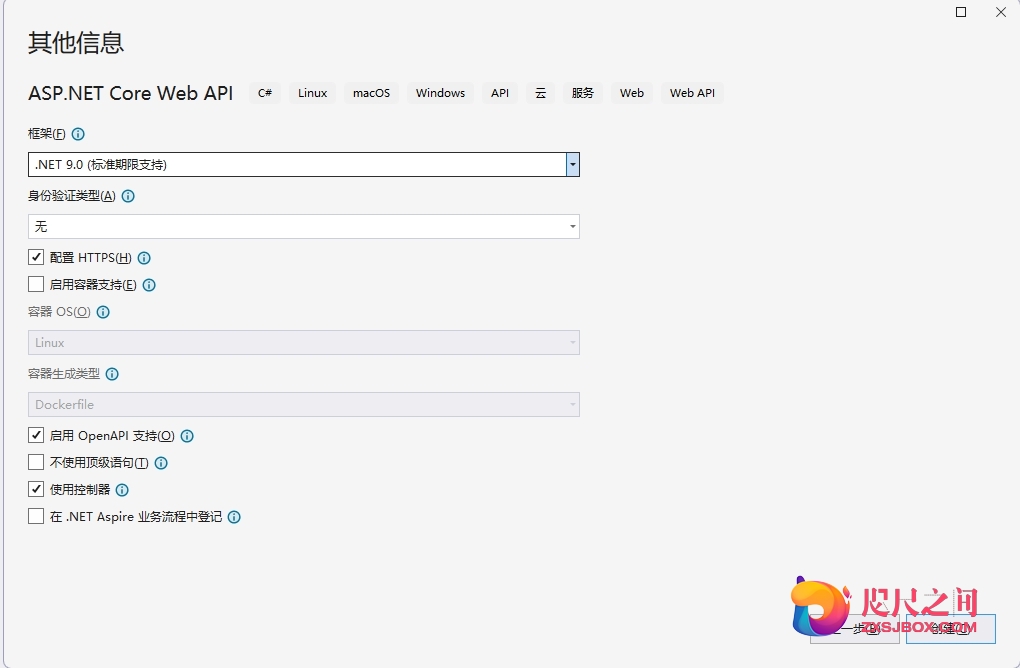Image resolution: width=1020 pixels, height=668 pixels.
Task: Expand the 身份验证类型 dropdown set to 无
Action: pyautogui.click(x=304, y=226)
